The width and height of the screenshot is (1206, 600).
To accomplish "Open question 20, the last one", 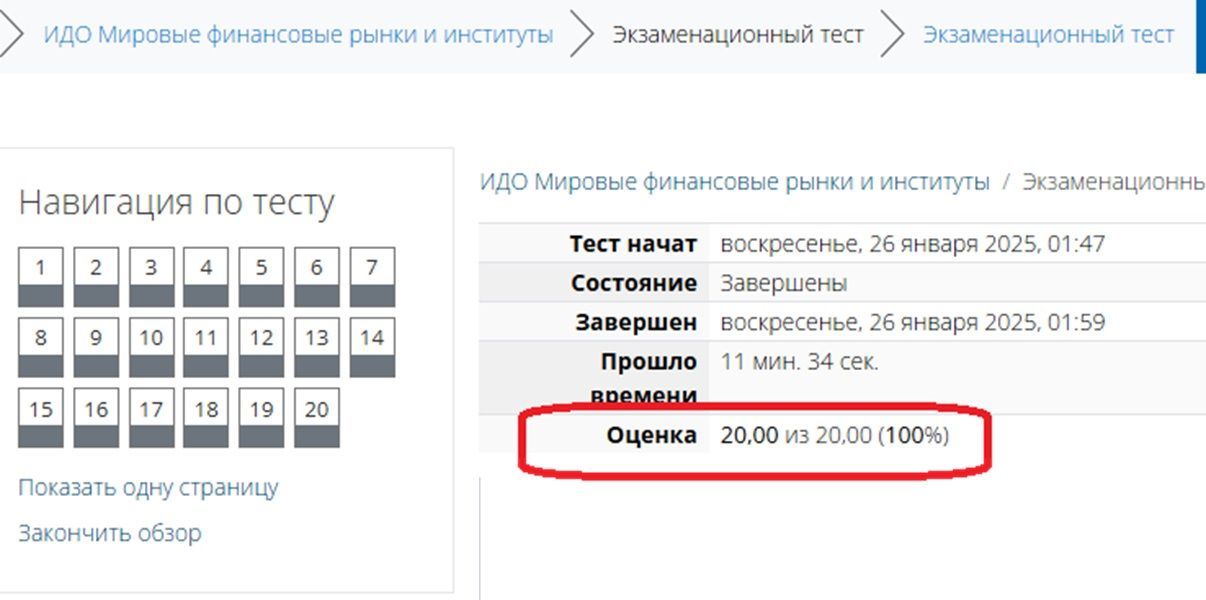I will tap(317, 418).
